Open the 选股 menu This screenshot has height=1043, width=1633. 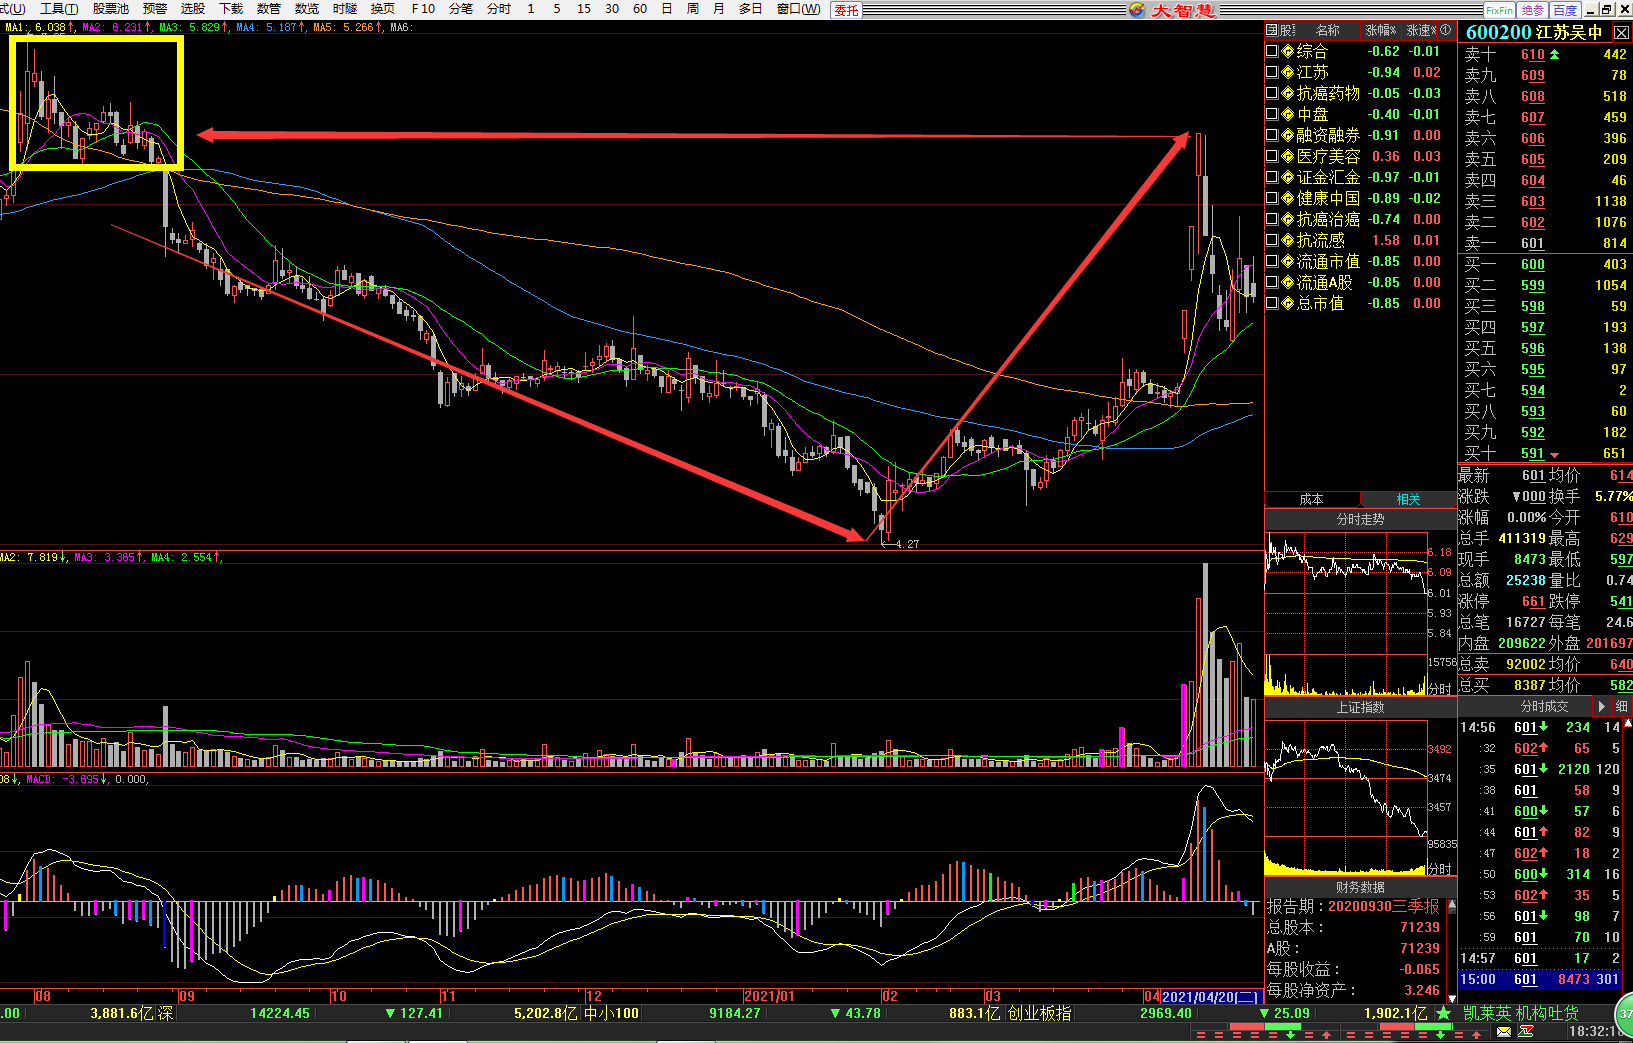click(193, 9)
